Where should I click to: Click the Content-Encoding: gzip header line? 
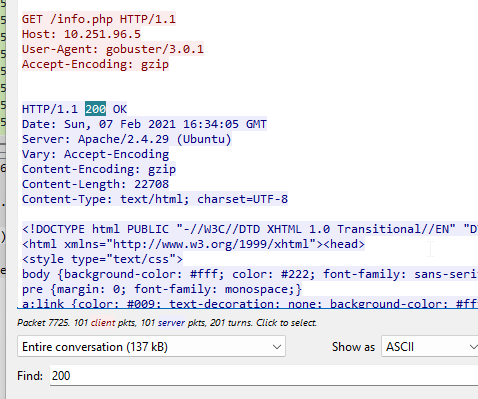99,169
